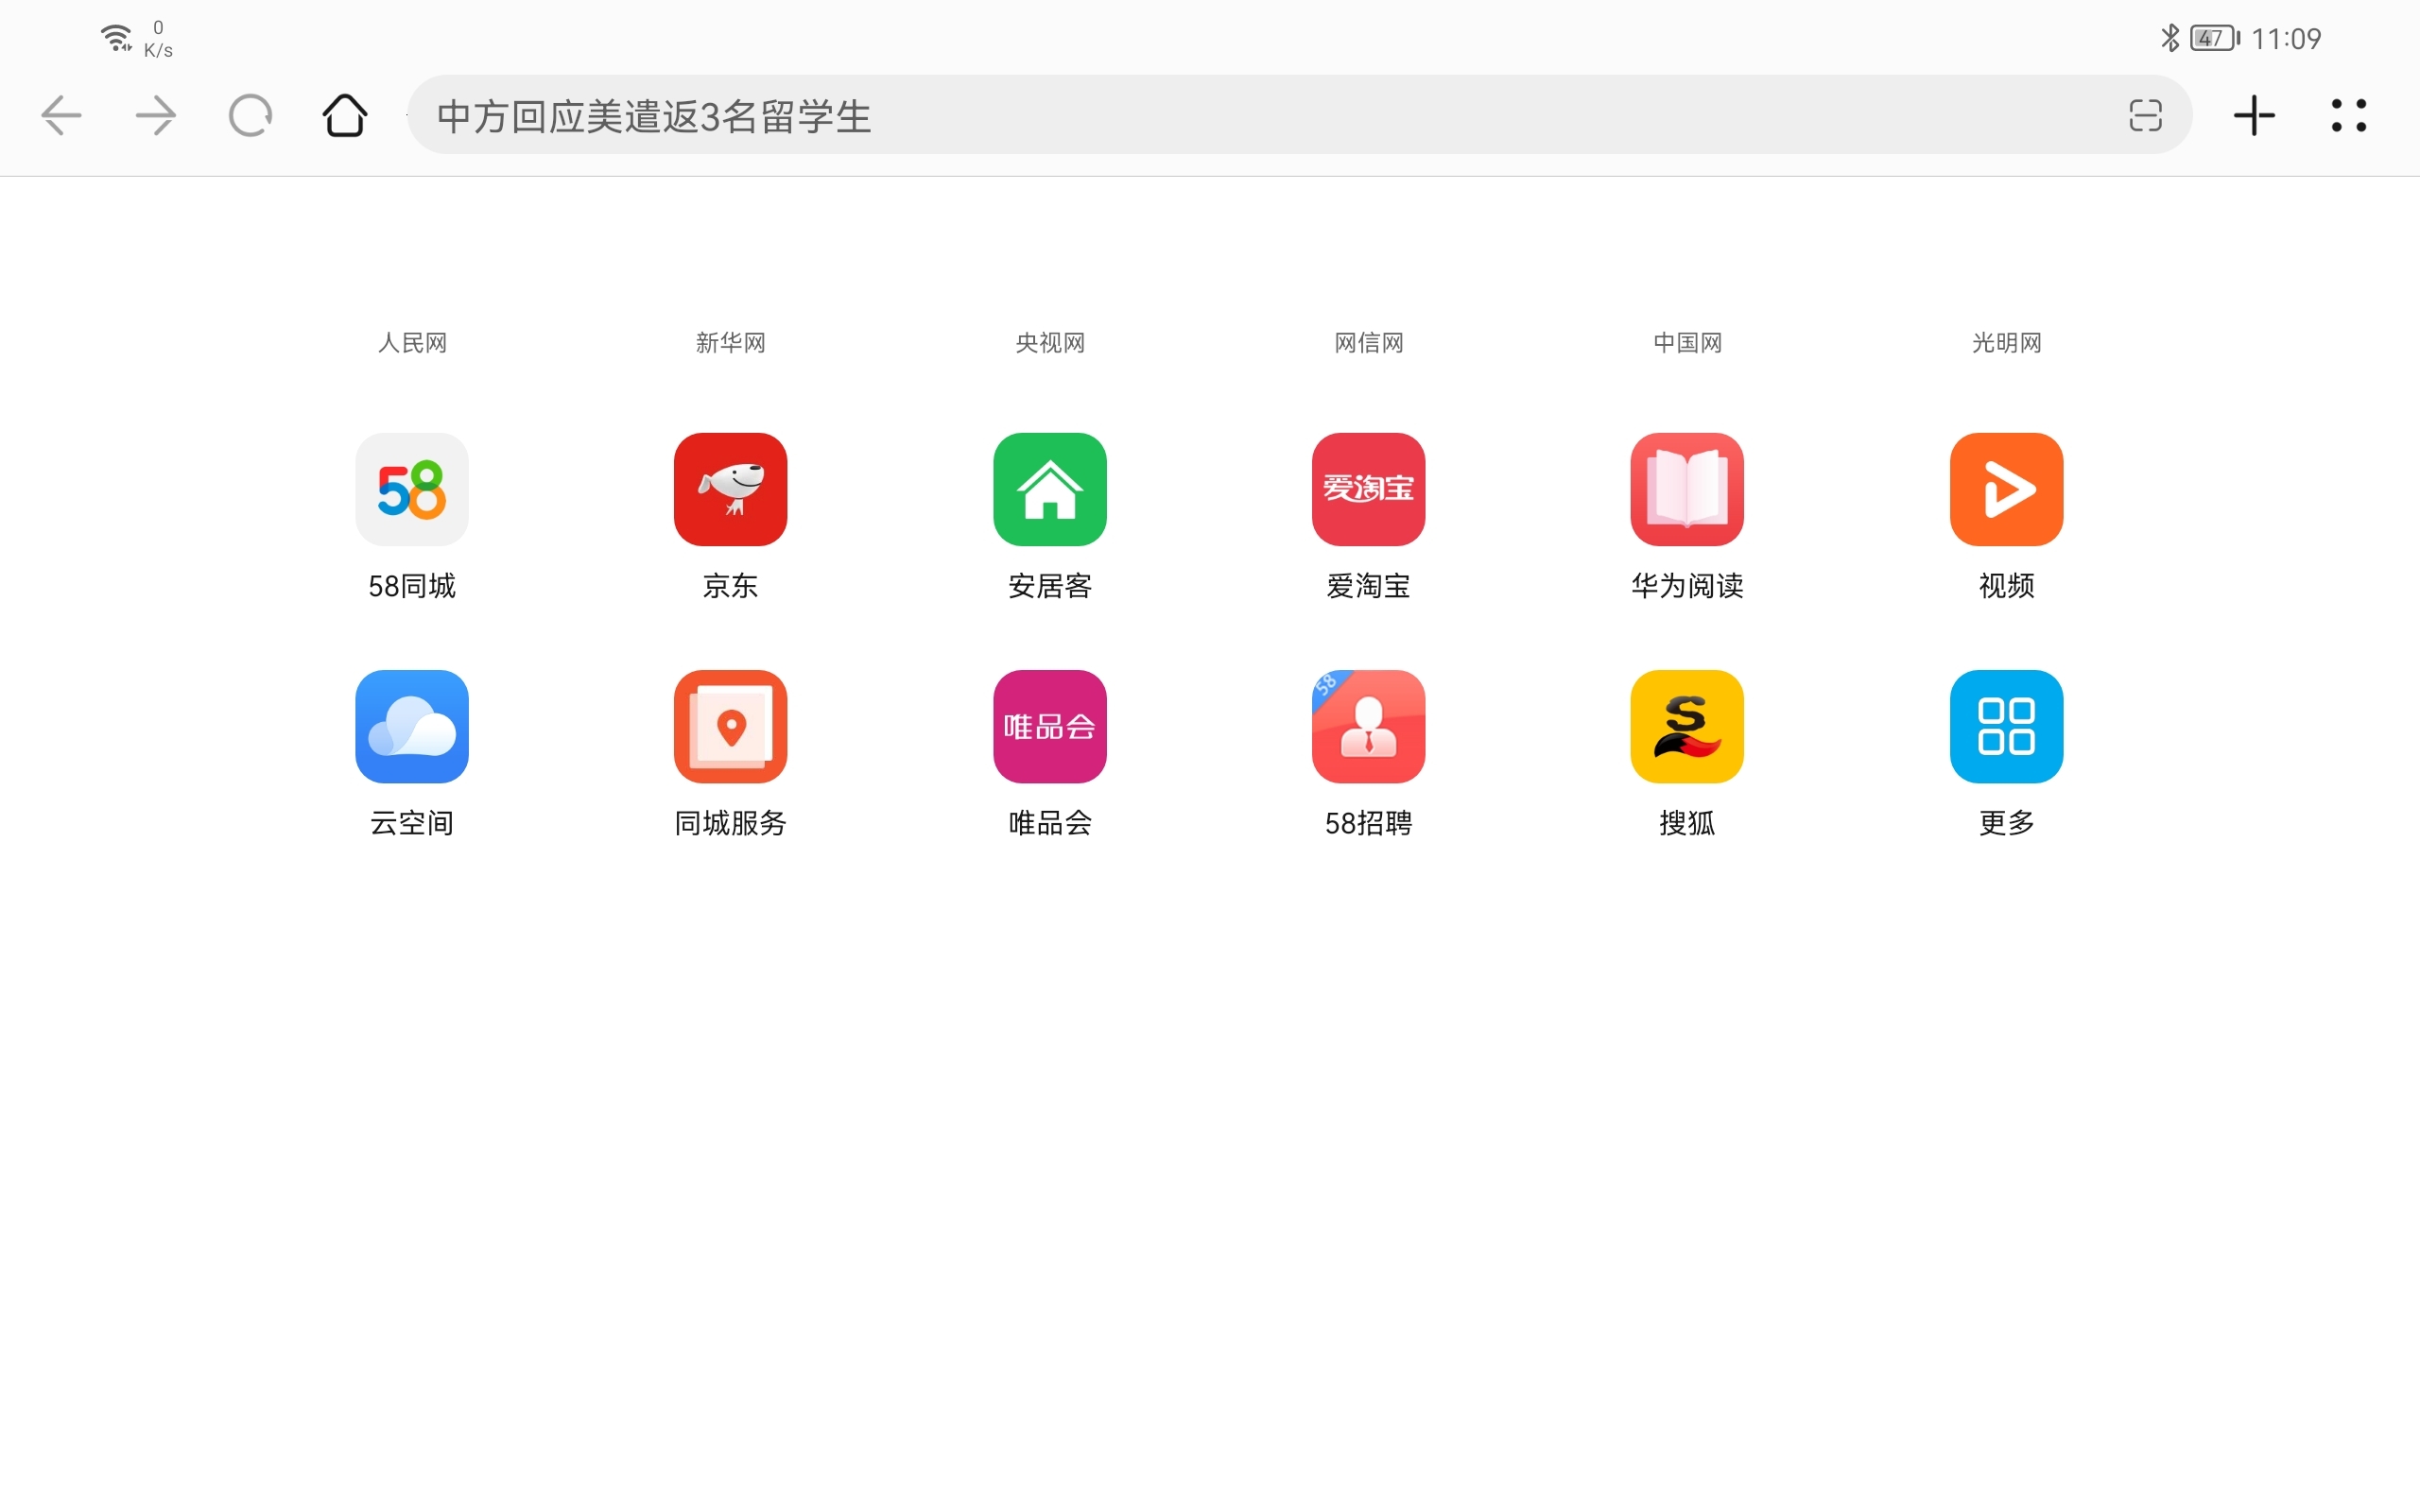The height and width of the screenshot is (1512, 2420).
Task: Click the search bar with 中方回应美遣返3名留学生
Action: (x=1300, y=115)
